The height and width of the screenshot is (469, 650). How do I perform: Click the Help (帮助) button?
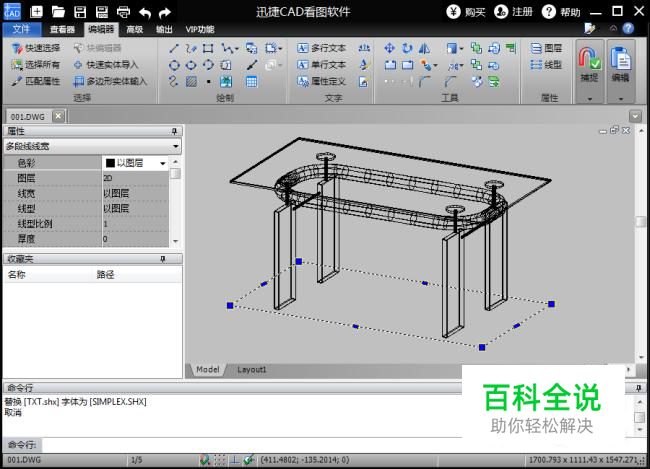561,12
